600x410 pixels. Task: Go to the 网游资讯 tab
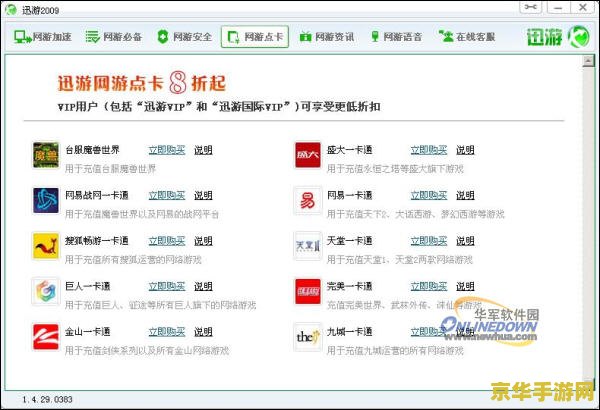coord(327,37)
